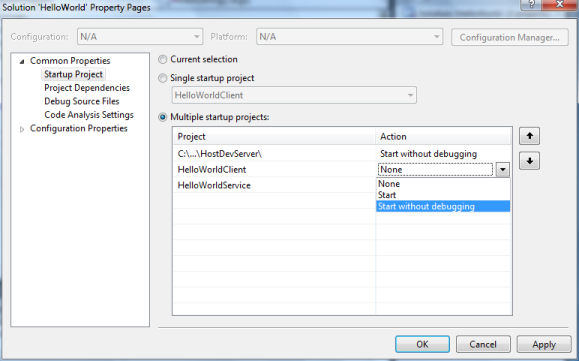
Task: Go to Code Analysis Settings
Action: pyautogui.click(x=89, y=115)
